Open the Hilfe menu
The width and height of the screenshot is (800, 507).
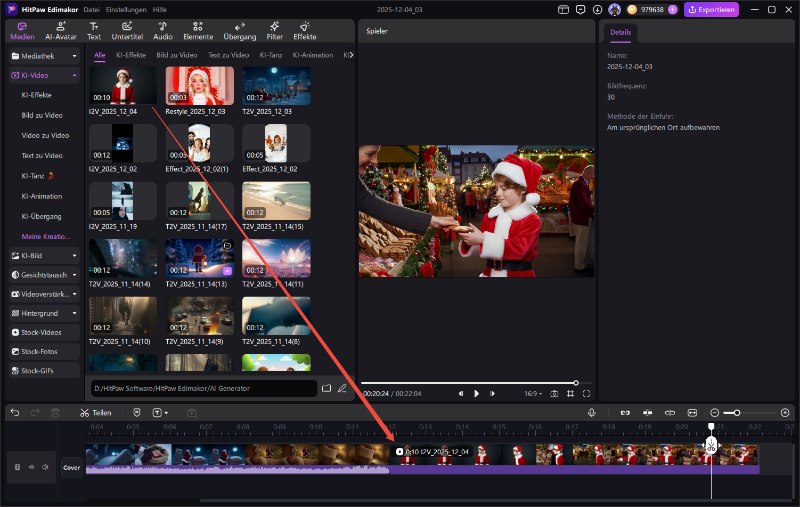[x=160, y=10]
